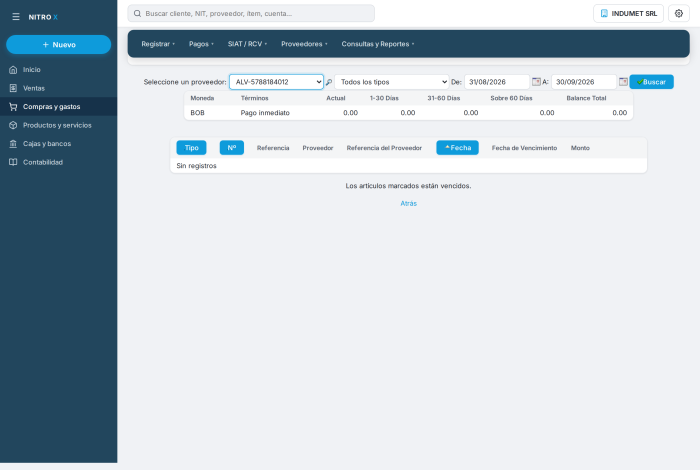
Task: Click the Proveedor column header
Action: pyautogui.click(x=318, y=148)
